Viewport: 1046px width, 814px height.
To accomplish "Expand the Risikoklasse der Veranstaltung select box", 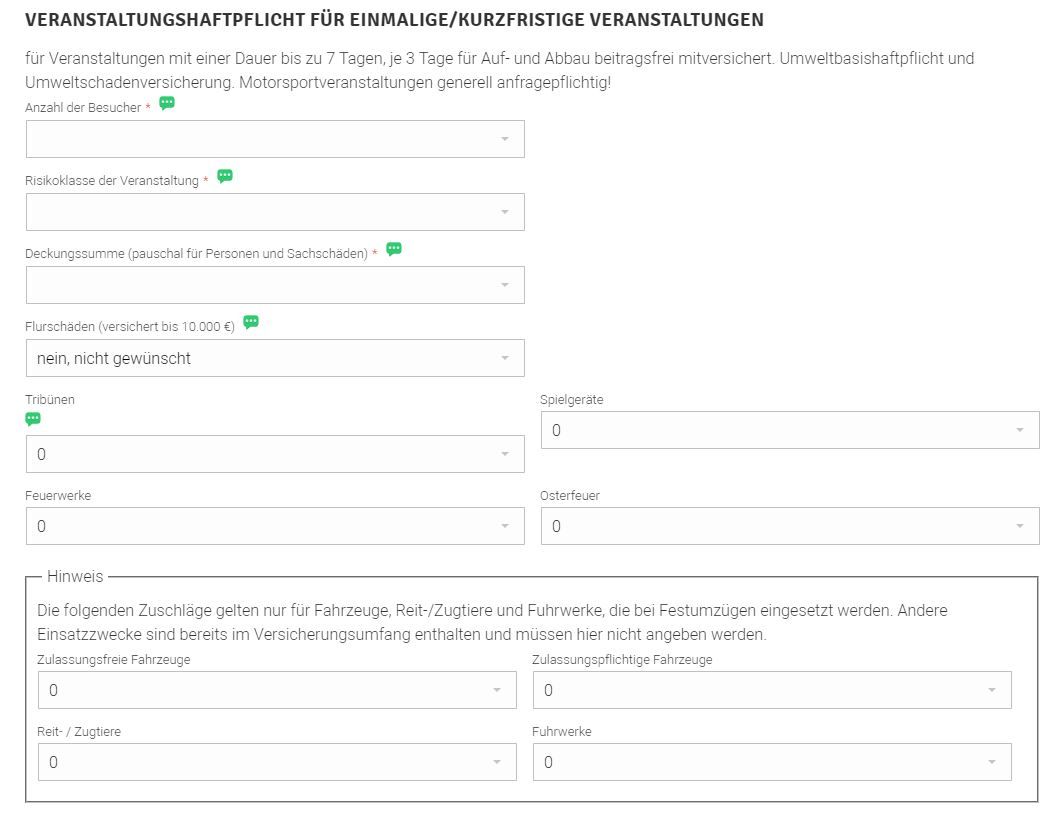I will tap(275, 212).
